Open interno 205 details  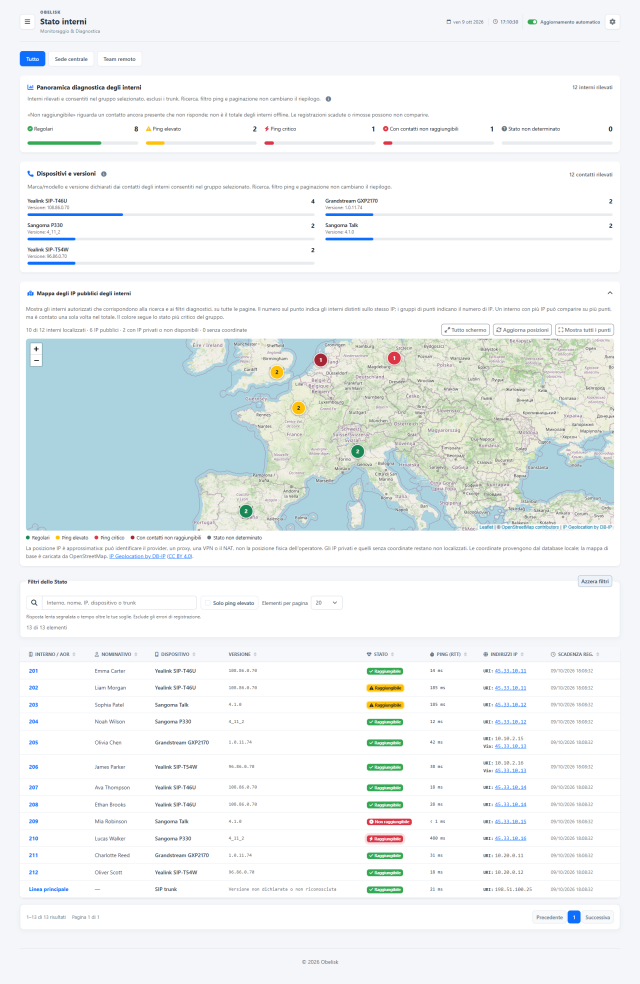[x=33, y=742]
